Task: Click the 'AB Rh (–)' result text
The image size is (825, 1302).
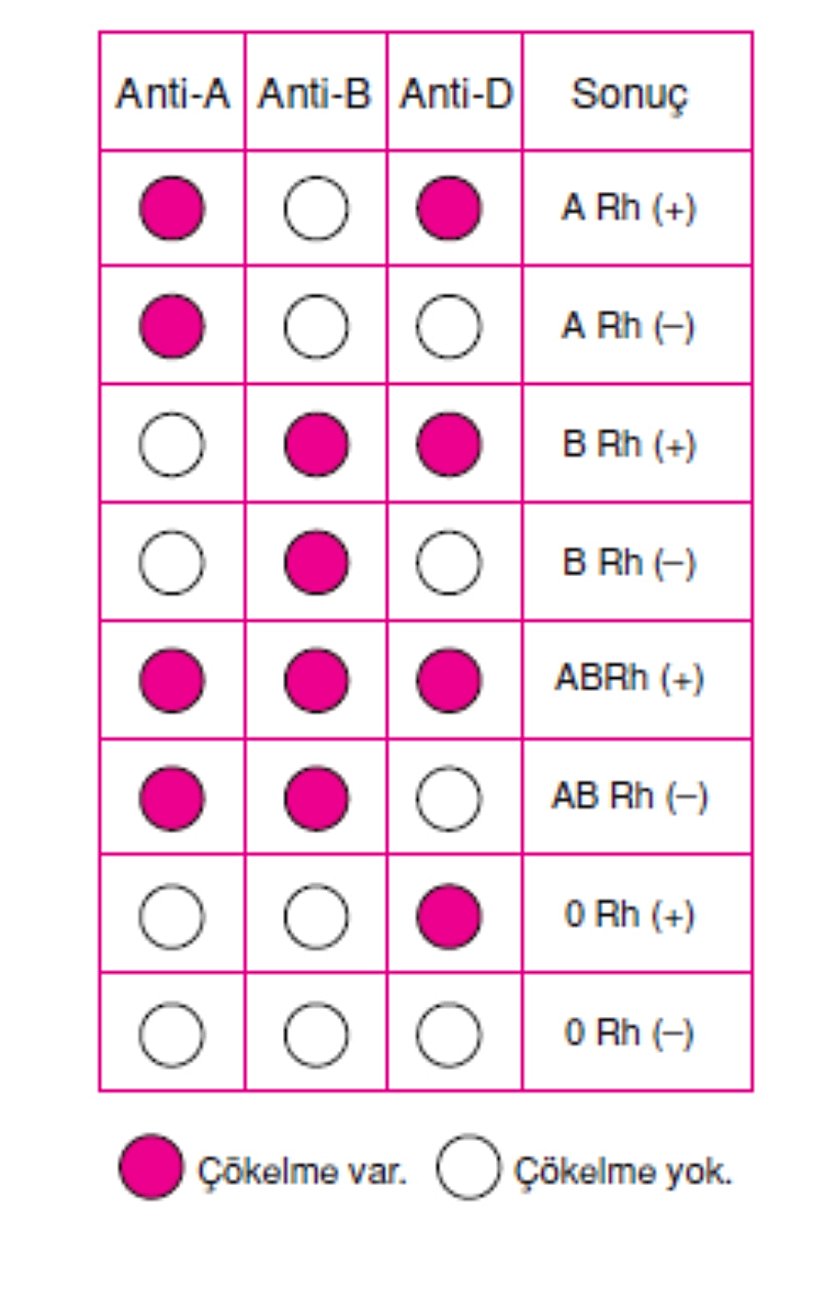Action: (x=629, y=798)
